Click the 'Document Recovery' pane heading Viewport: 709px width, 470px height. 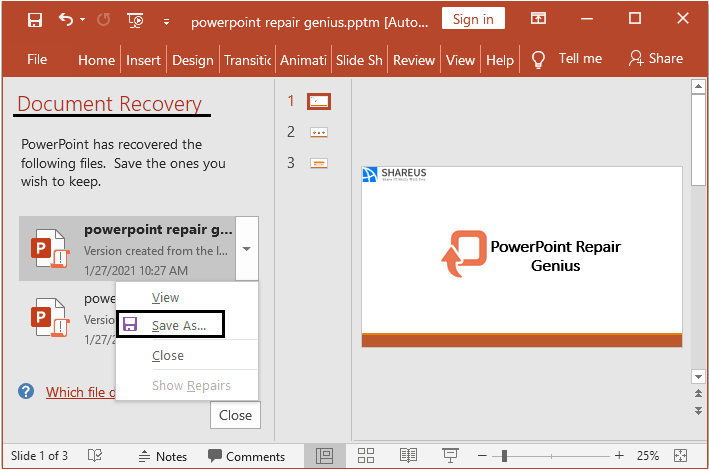tap(109, 104)
